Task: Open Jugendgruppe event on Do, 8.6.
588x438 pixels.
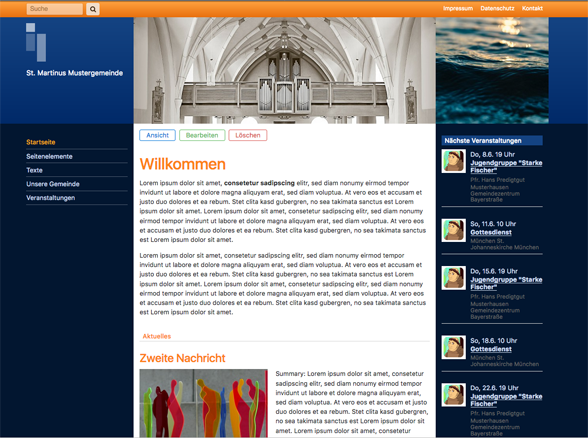Action: pos(506,166)
